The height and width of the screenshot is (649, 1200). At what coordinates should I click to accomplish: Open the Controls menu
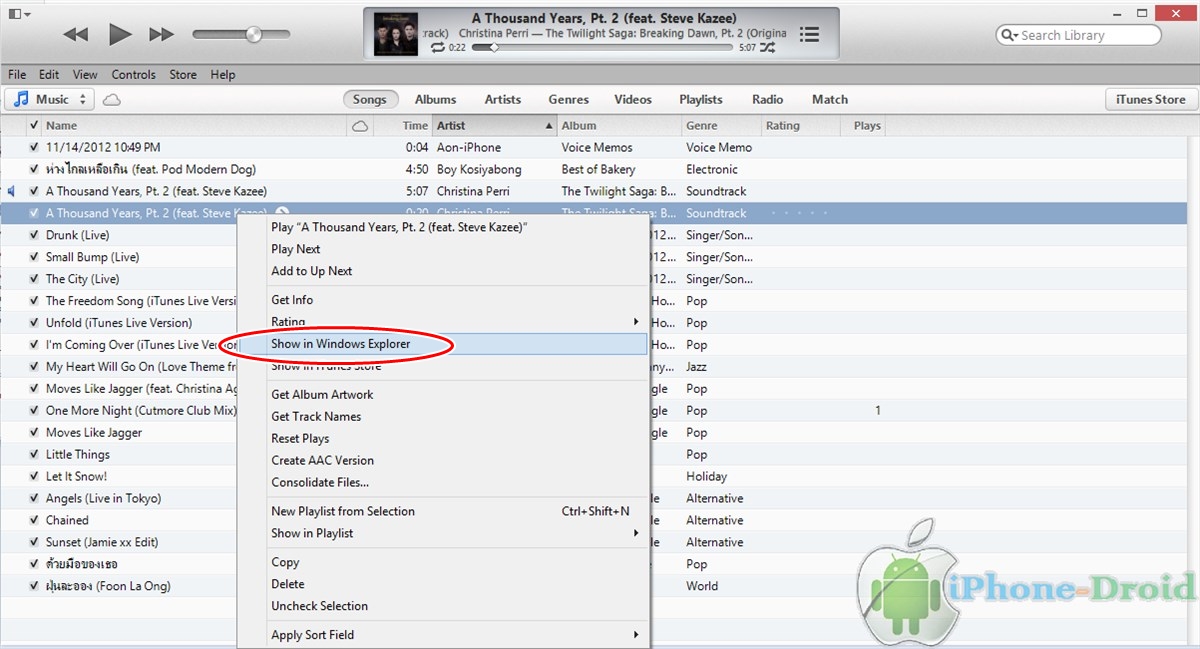[133, 74]
